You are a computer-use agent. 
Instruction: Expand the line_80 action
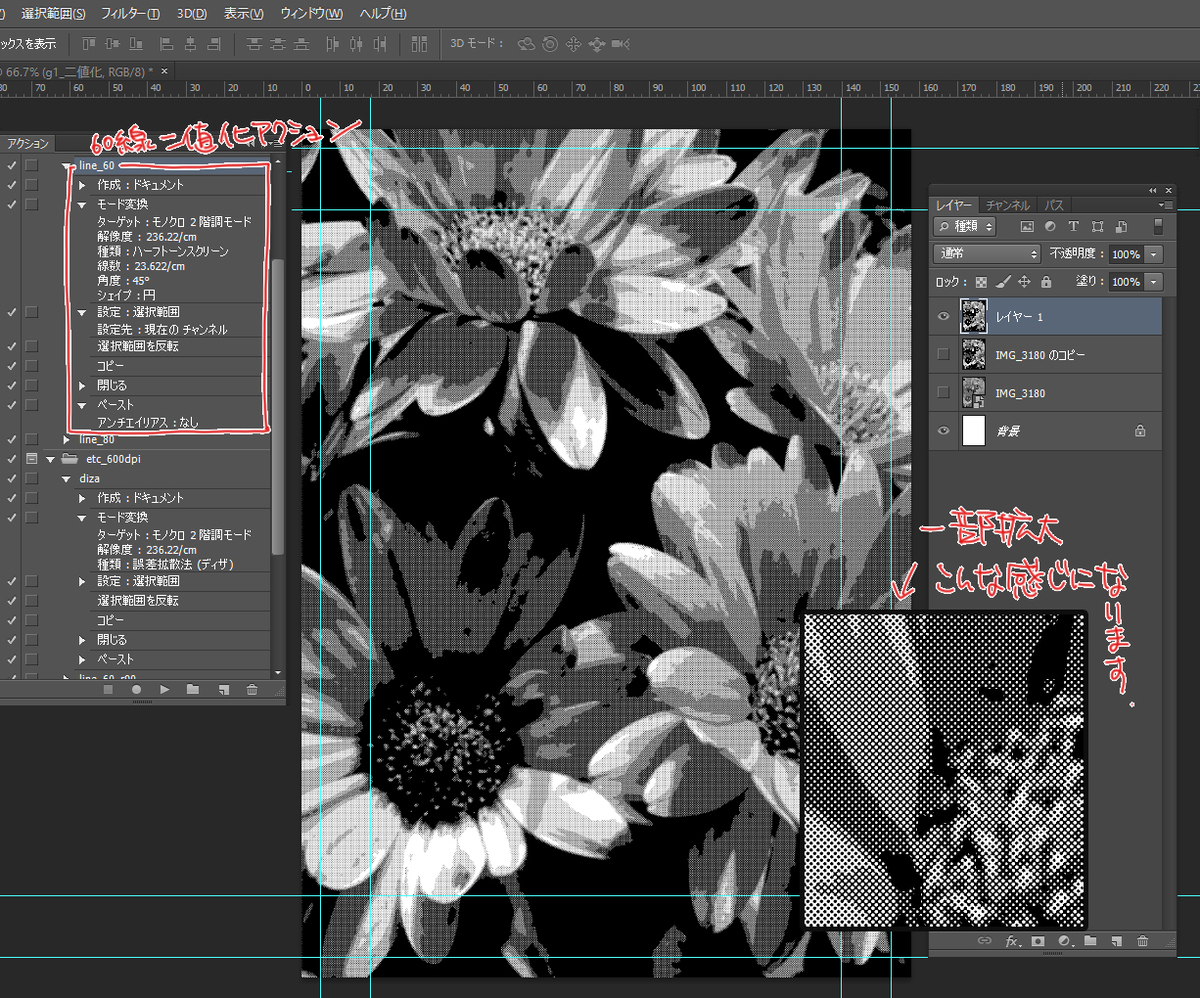[67, 439]
